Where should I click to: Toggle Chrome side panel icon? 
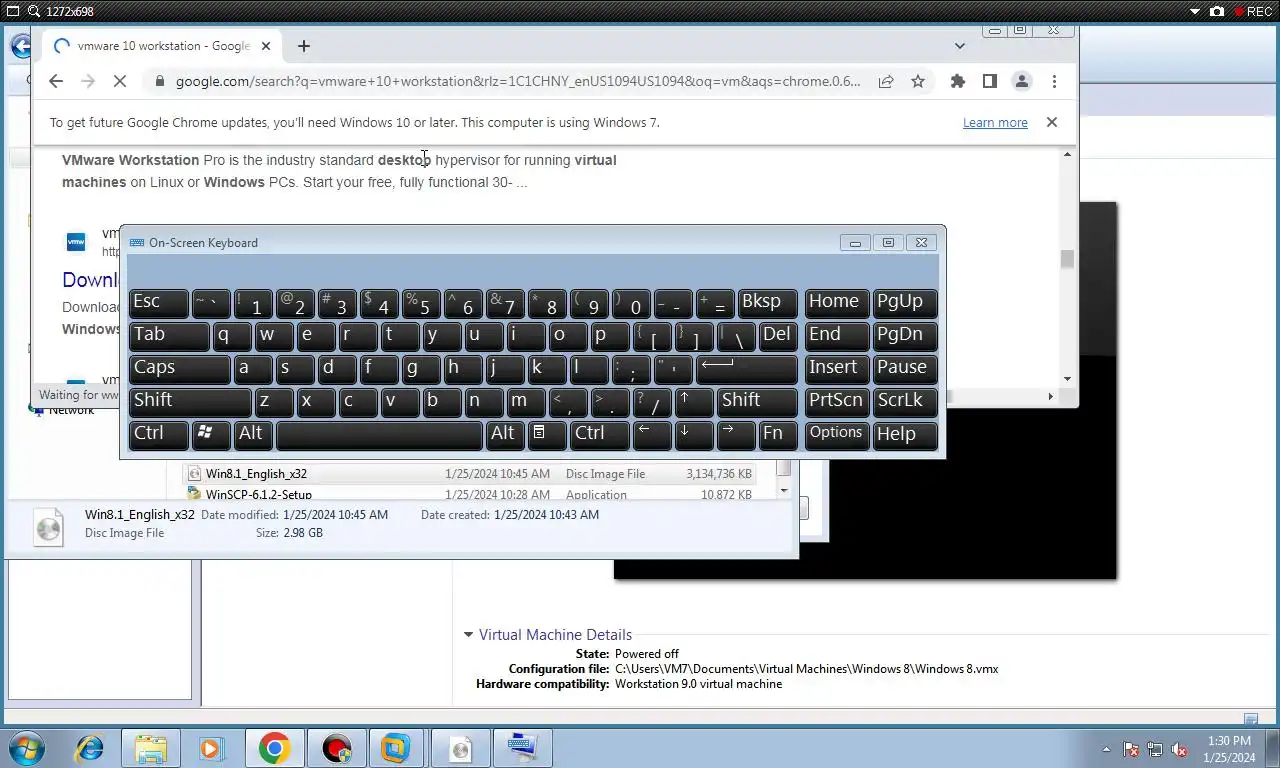(x=990, y=82)
